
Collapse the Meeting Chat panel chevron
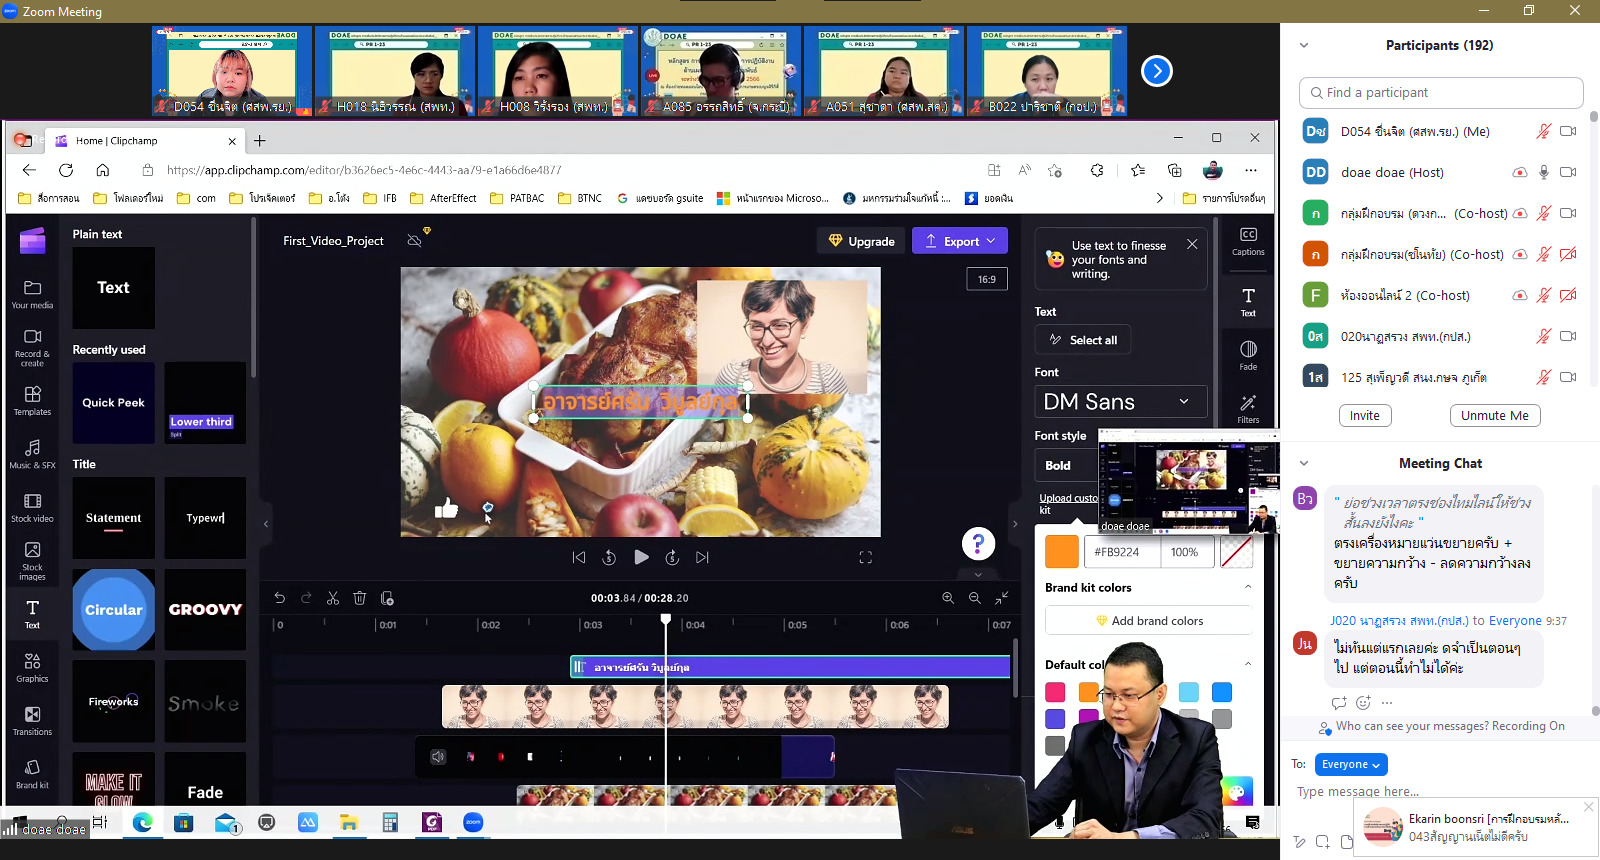tap(1304, 463)
